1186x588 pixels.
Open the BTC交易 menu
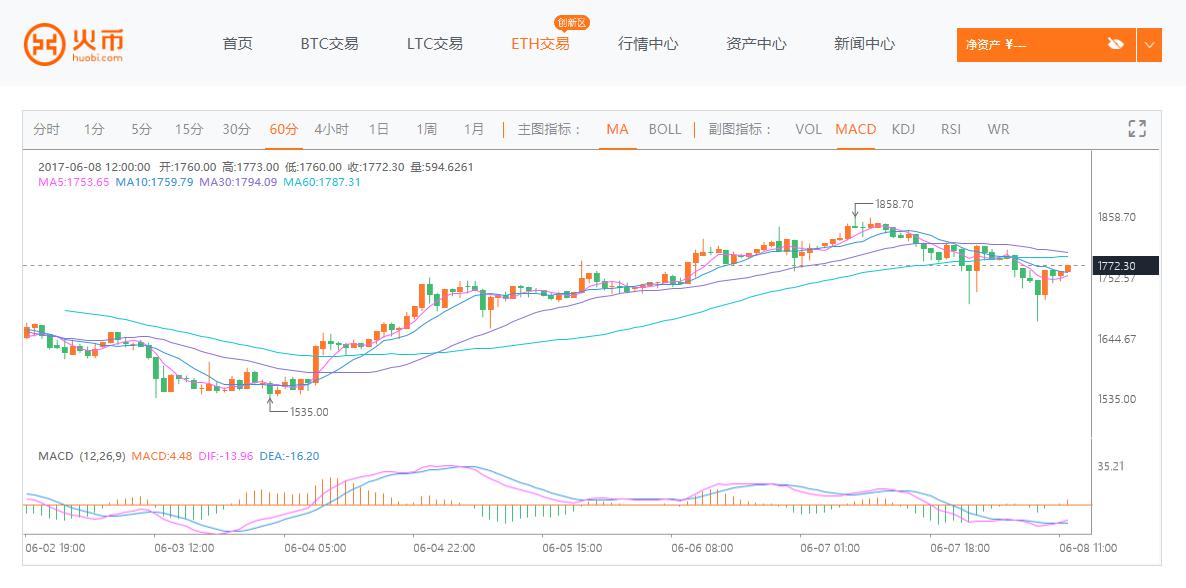pos(329,44)
